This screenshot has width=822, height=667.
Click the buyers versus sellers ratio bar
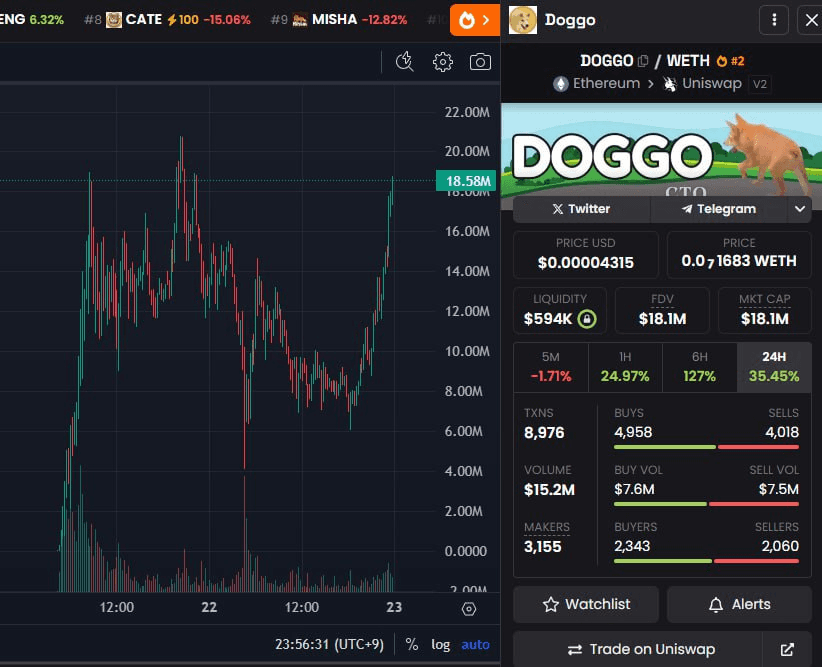pos(706,561)
